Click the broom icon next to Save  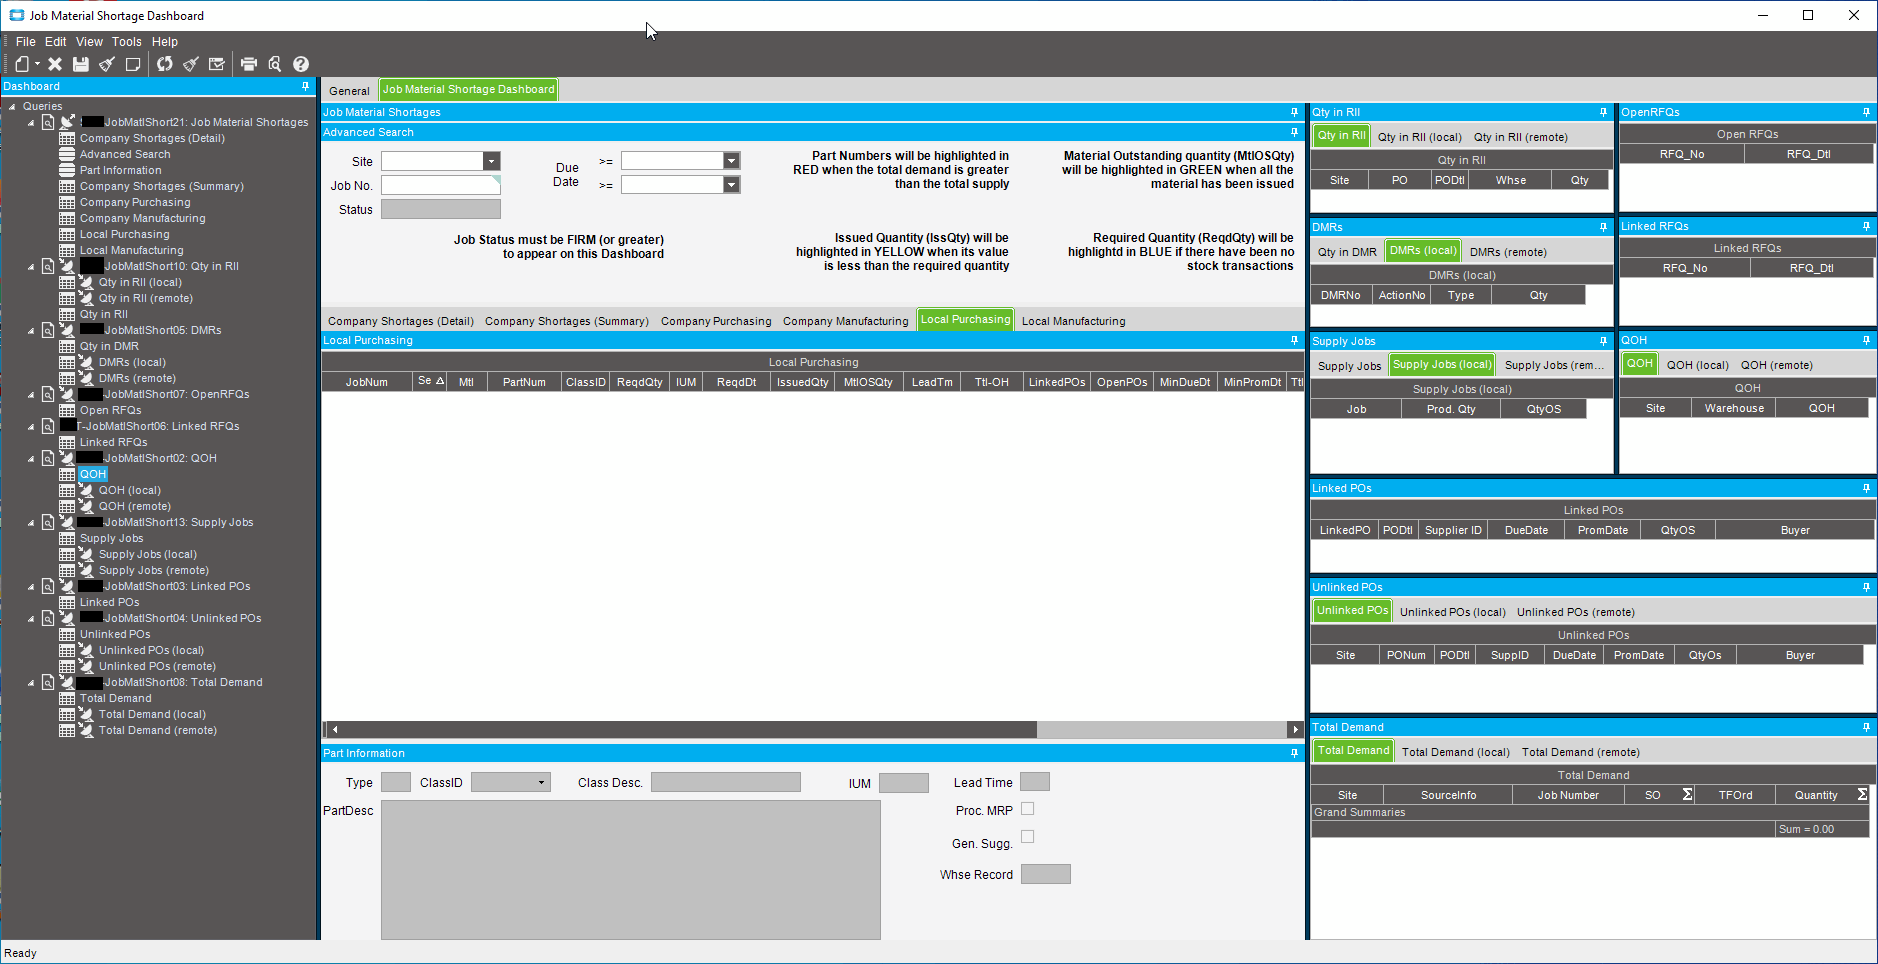tap(107, 64)
